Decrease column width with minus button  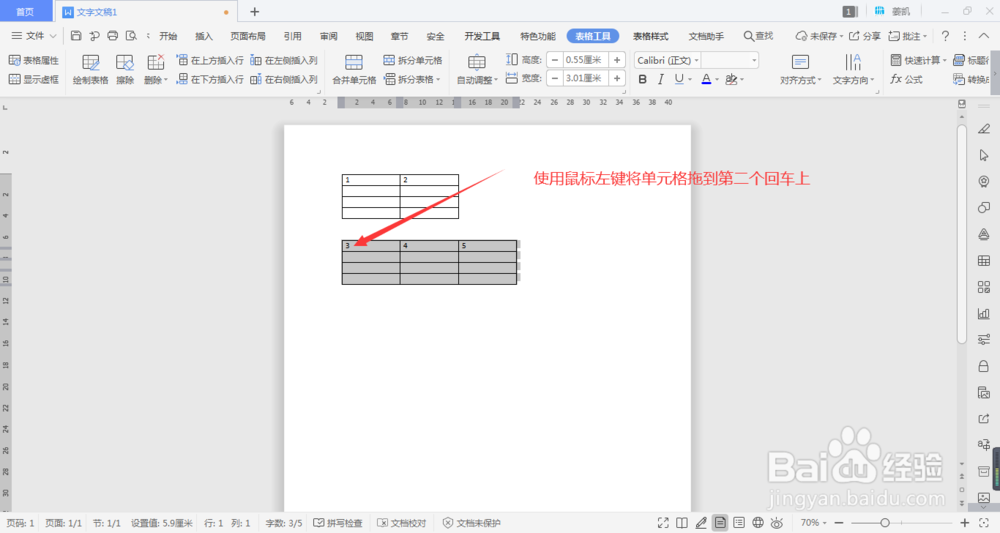555,78
